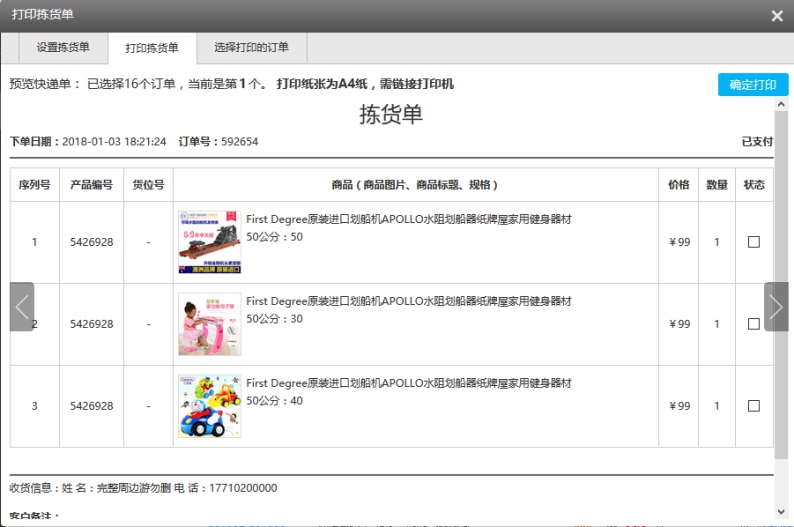Select the 打印拣货单 tab
Image resolution: width=794 pixels, height=527 pixels.
pyautogui.click(x=152, y=48)
